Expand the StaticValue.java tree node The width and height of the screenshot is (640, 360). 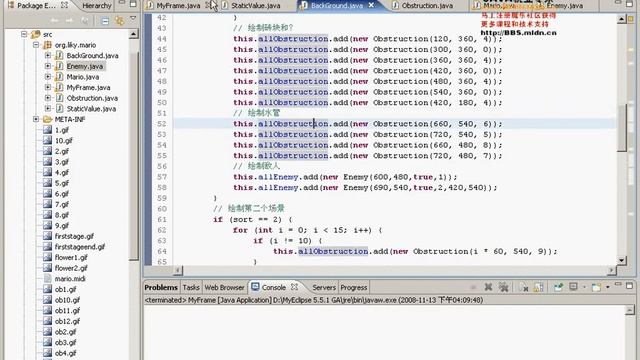[48, 109]
